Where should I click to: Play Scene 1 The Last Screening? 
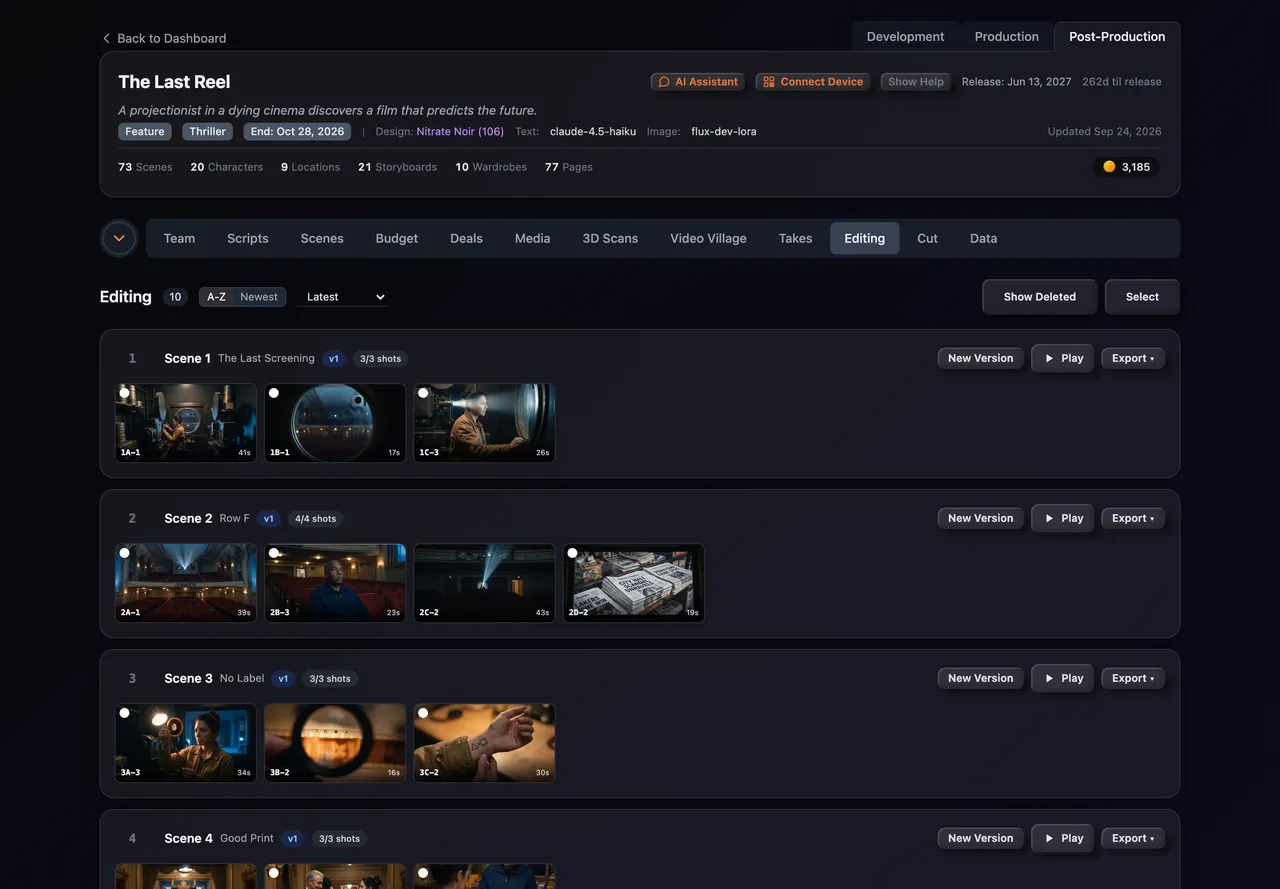coord(1062,358)
